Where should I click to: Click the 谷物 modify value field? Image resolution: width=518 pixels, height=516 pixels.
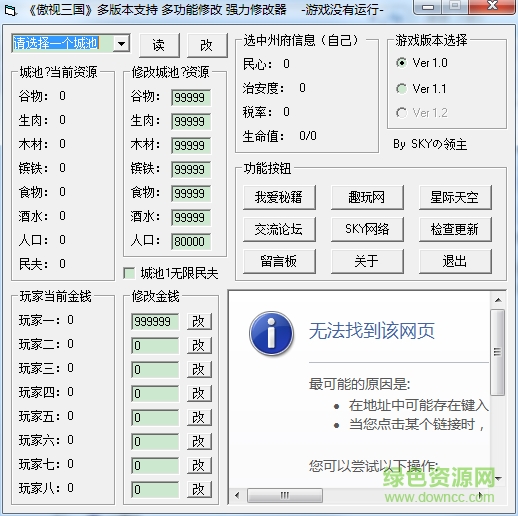pos(191,97)
